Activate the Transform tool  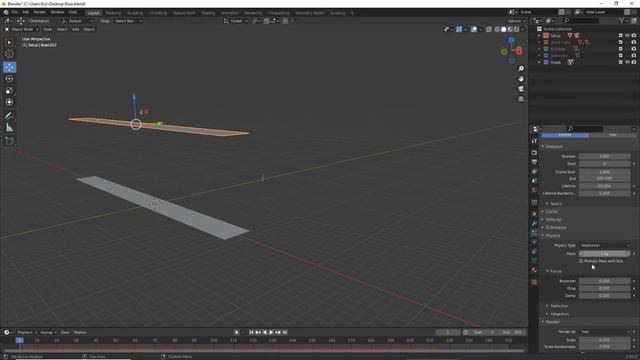click(x=9, y=102)
